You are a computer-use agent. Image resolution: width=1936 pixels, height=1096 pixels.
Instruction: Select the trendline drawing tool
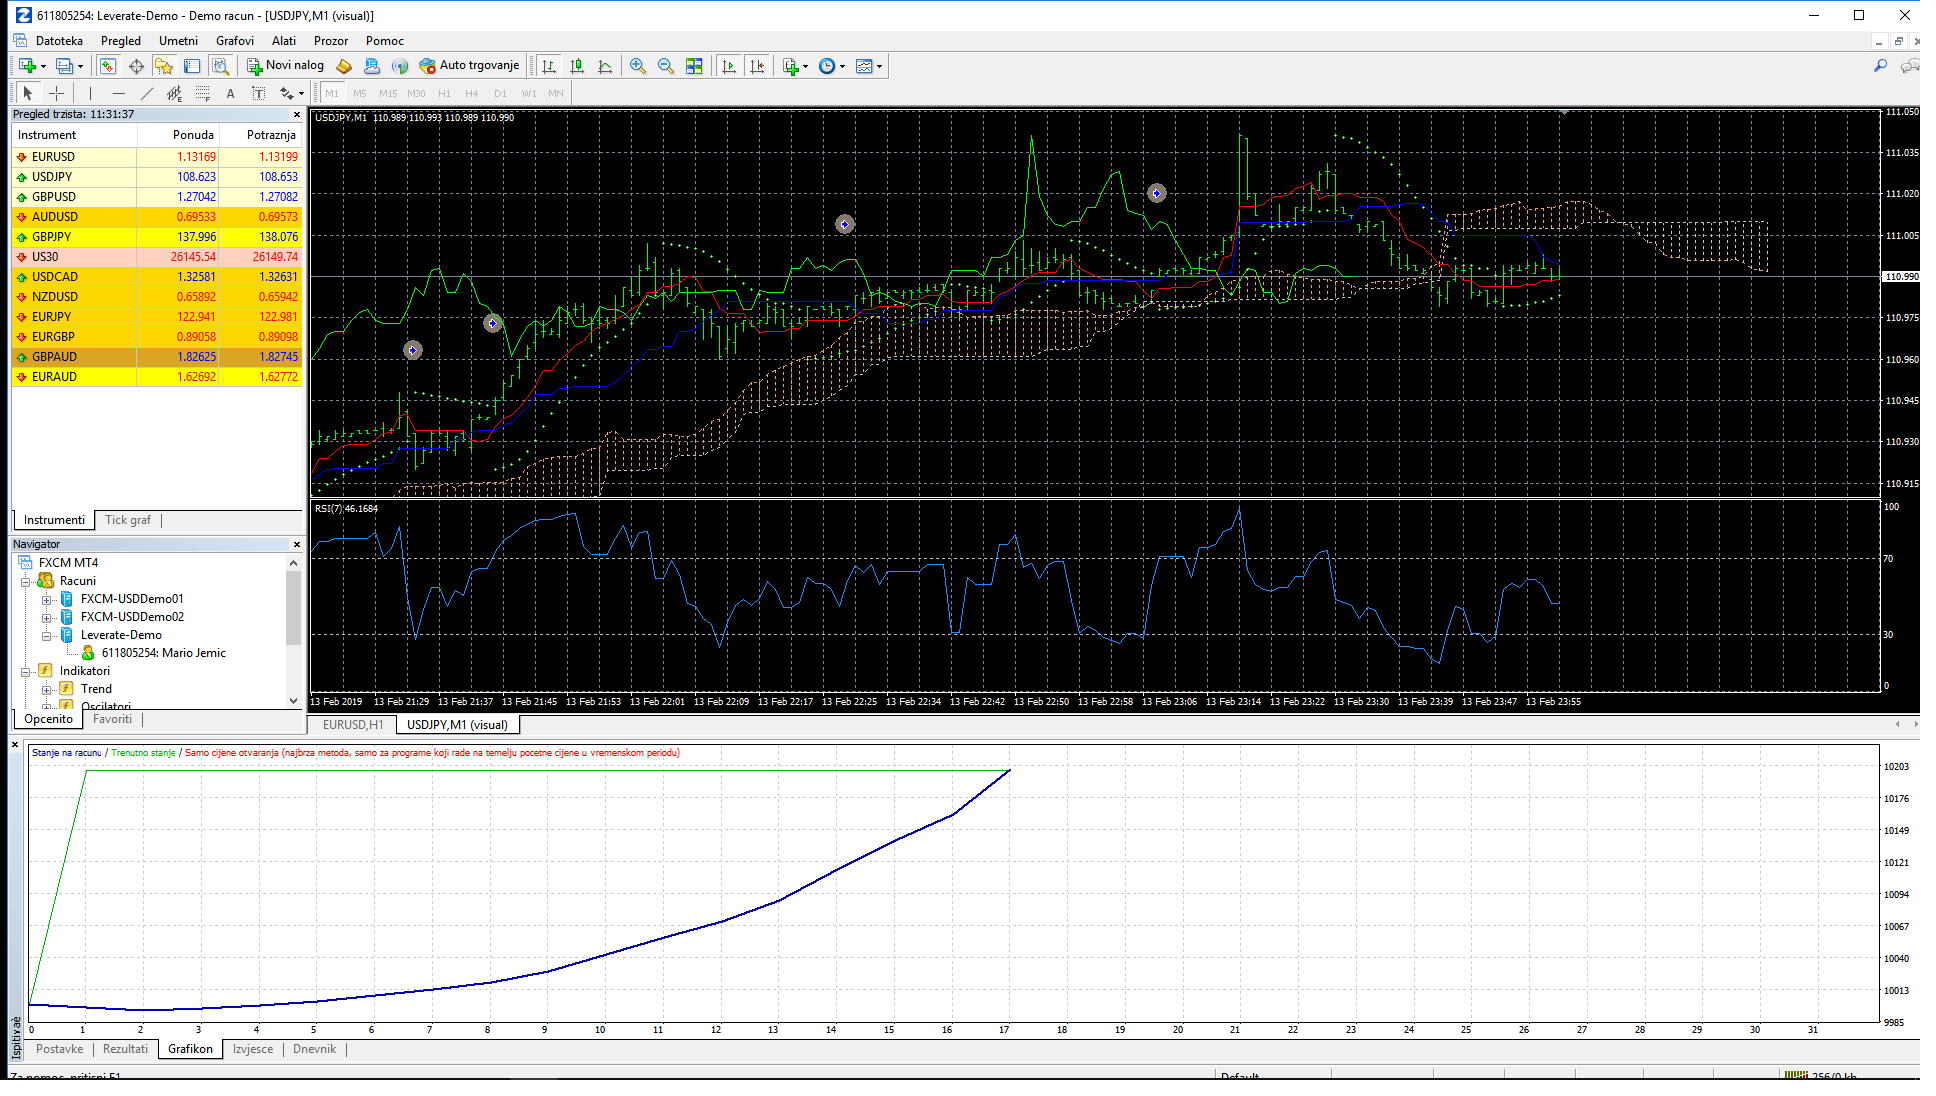(147, 93)
